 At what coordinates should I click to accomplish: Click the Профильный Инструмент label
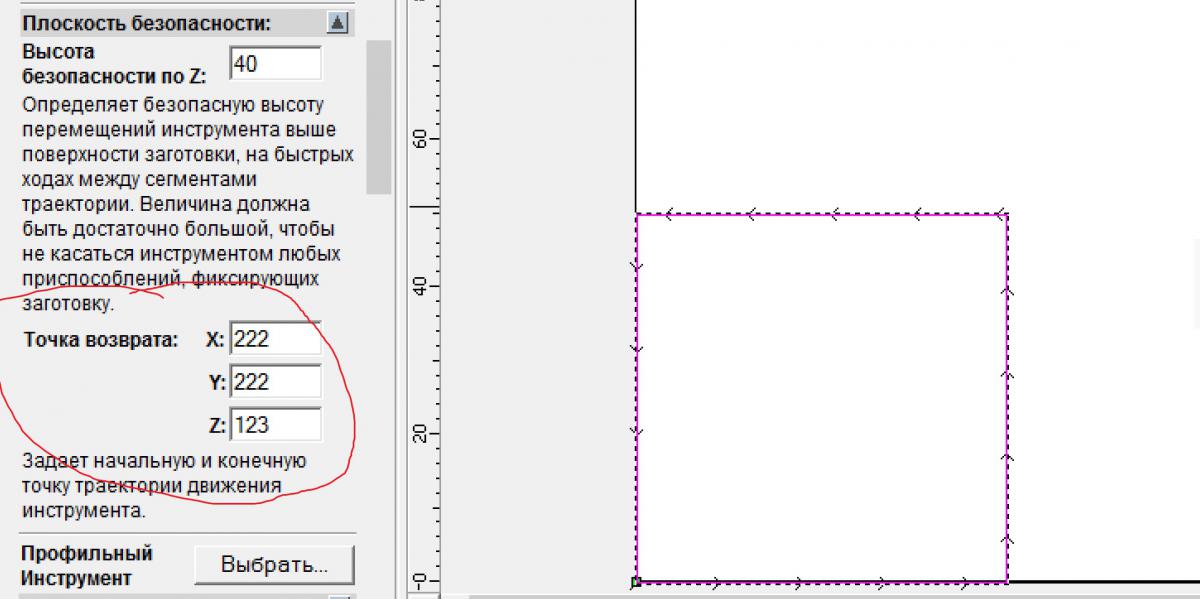pyautogui.click(x=87, y=565)
